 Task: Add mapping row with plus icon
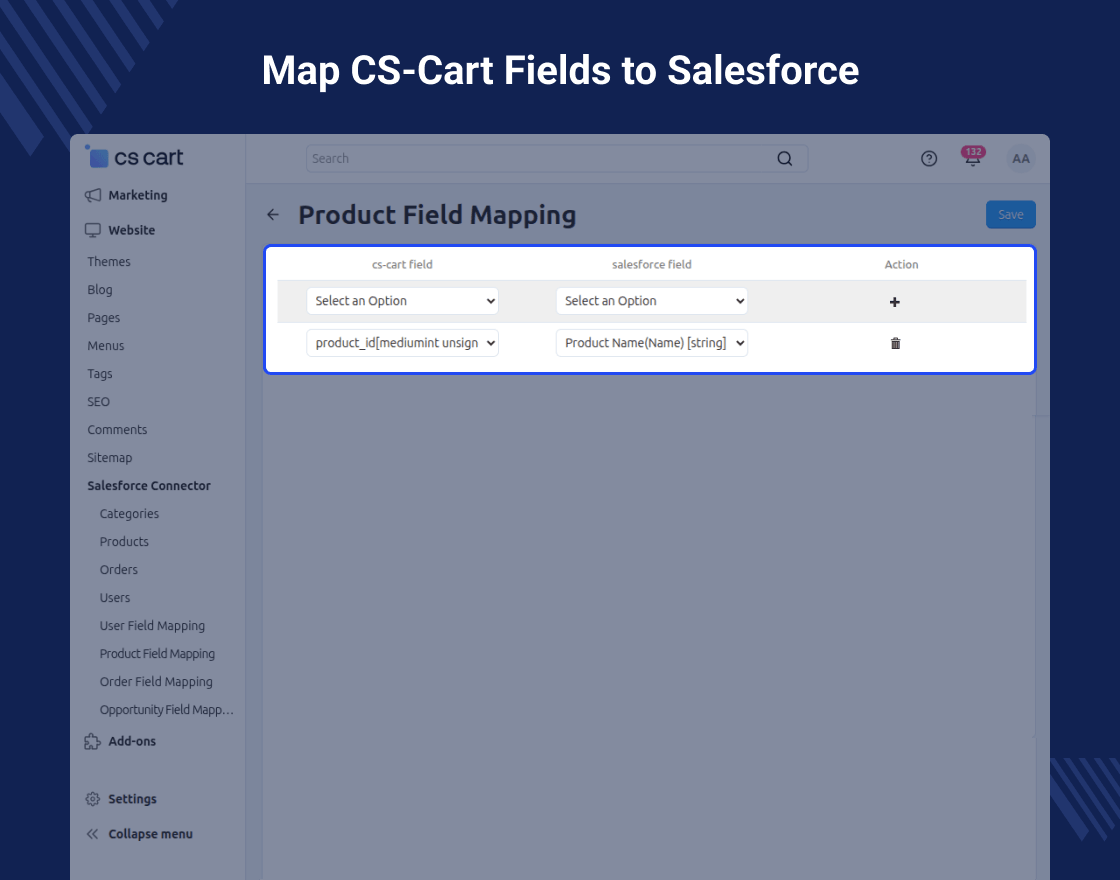click(x=894, y=302)
